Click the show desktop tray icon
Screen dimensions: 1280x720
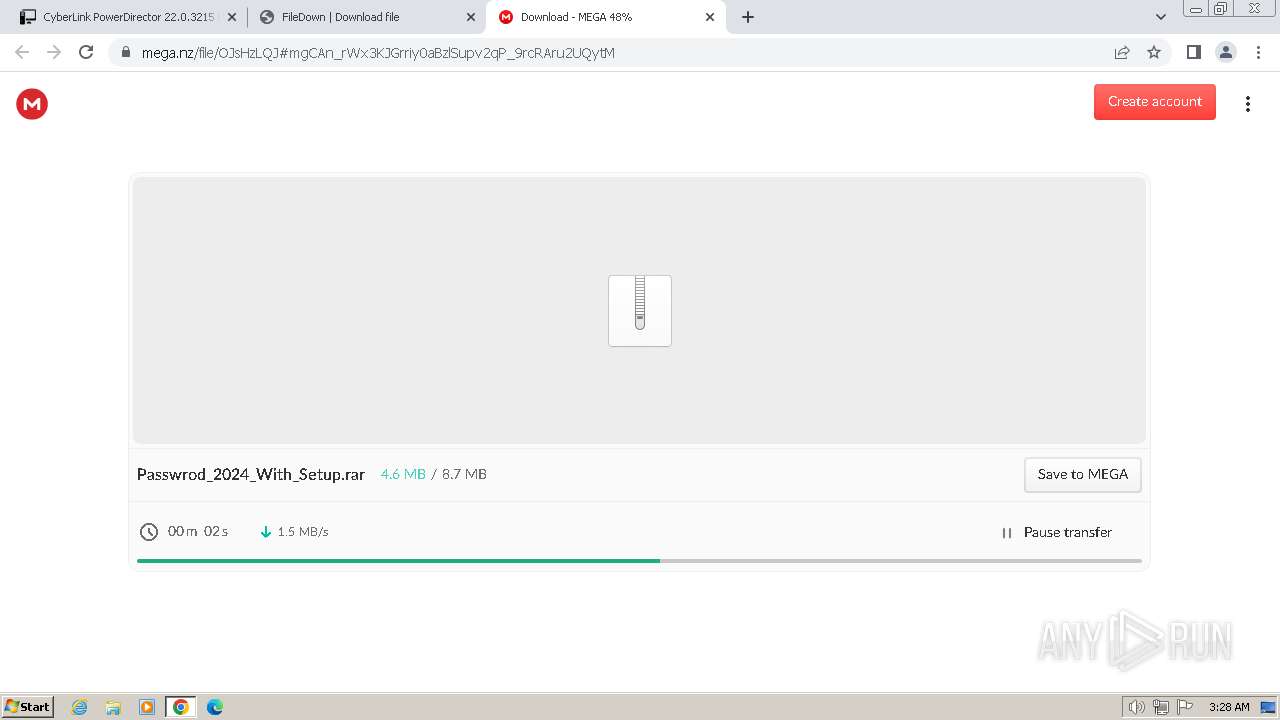coord(1268,707)
